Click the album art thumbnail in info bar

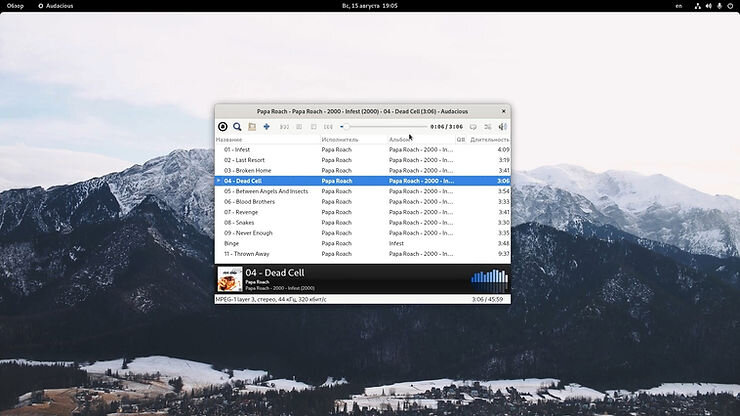coord(230,279)
